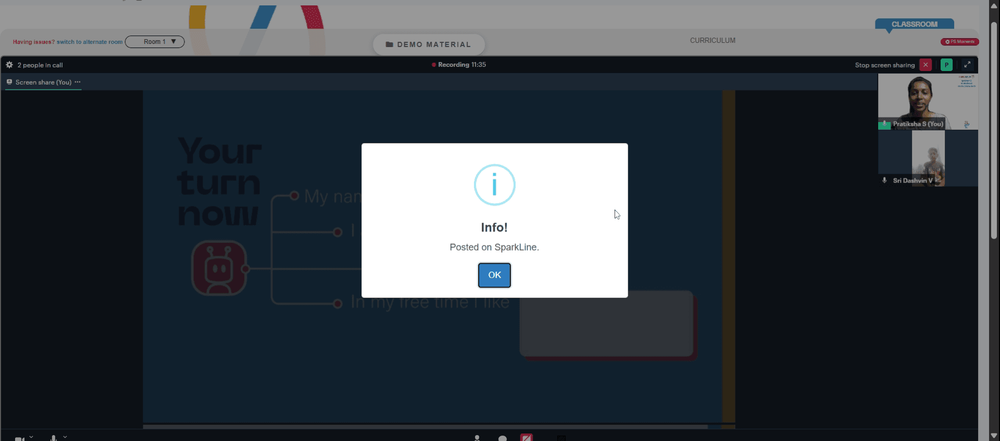Screen dimensions: 1000x441
Task: Expand microphone options chevron
Action: pos(65,437)
